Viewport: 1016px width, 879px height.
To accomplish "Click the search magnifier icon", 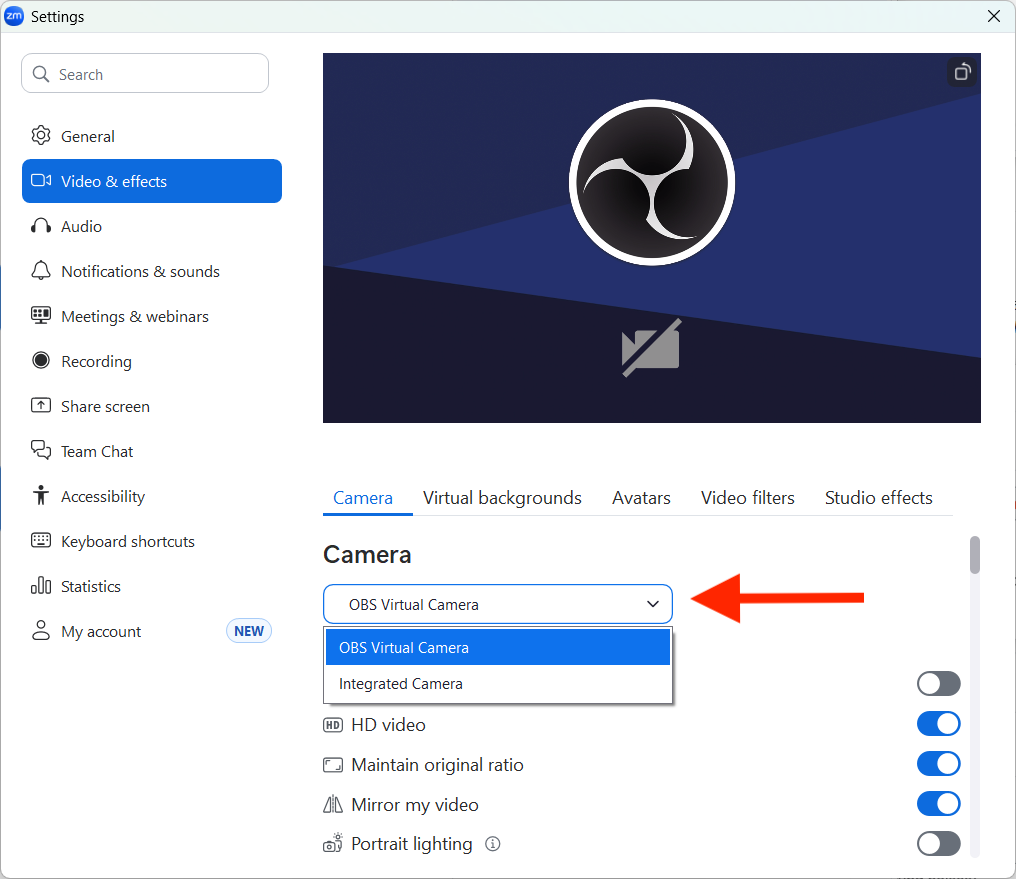I will coord(41,74).
